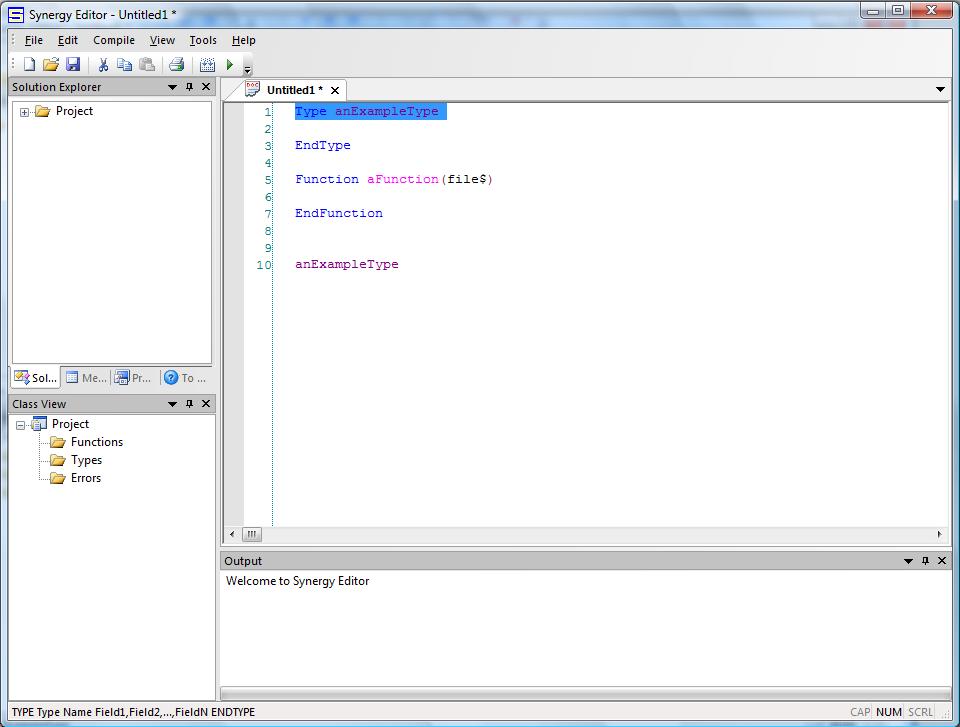The height and width of the screenshot is (727, 960).
Task: Open the active documents dropdown list
Action: pyautogui.click(x=940, y=89)
